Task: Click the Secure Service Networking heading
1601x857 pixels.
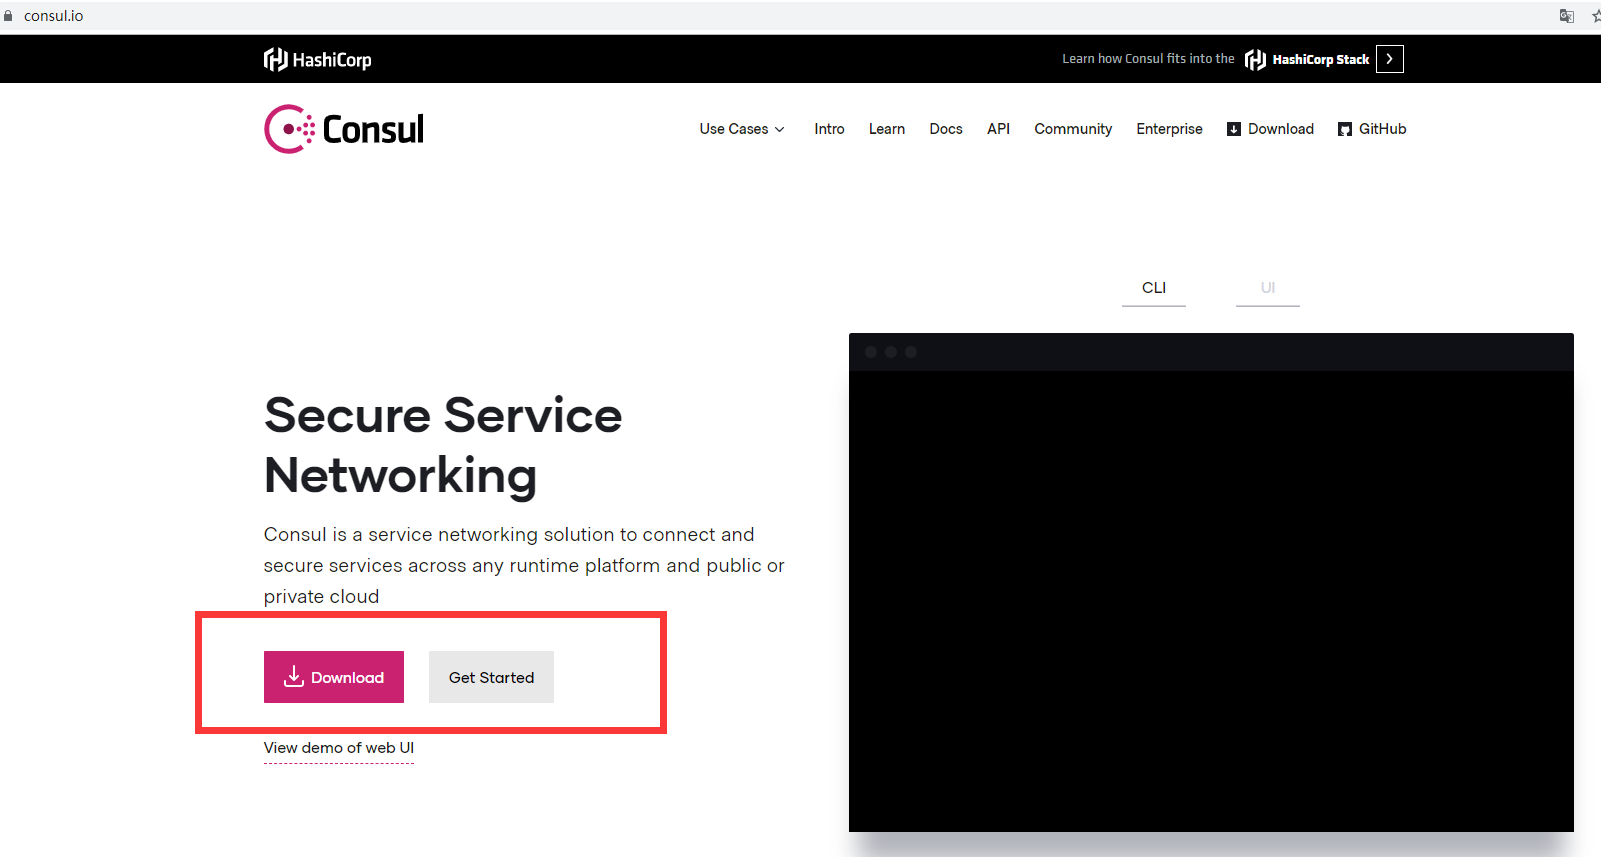Action: pos(443,445)
